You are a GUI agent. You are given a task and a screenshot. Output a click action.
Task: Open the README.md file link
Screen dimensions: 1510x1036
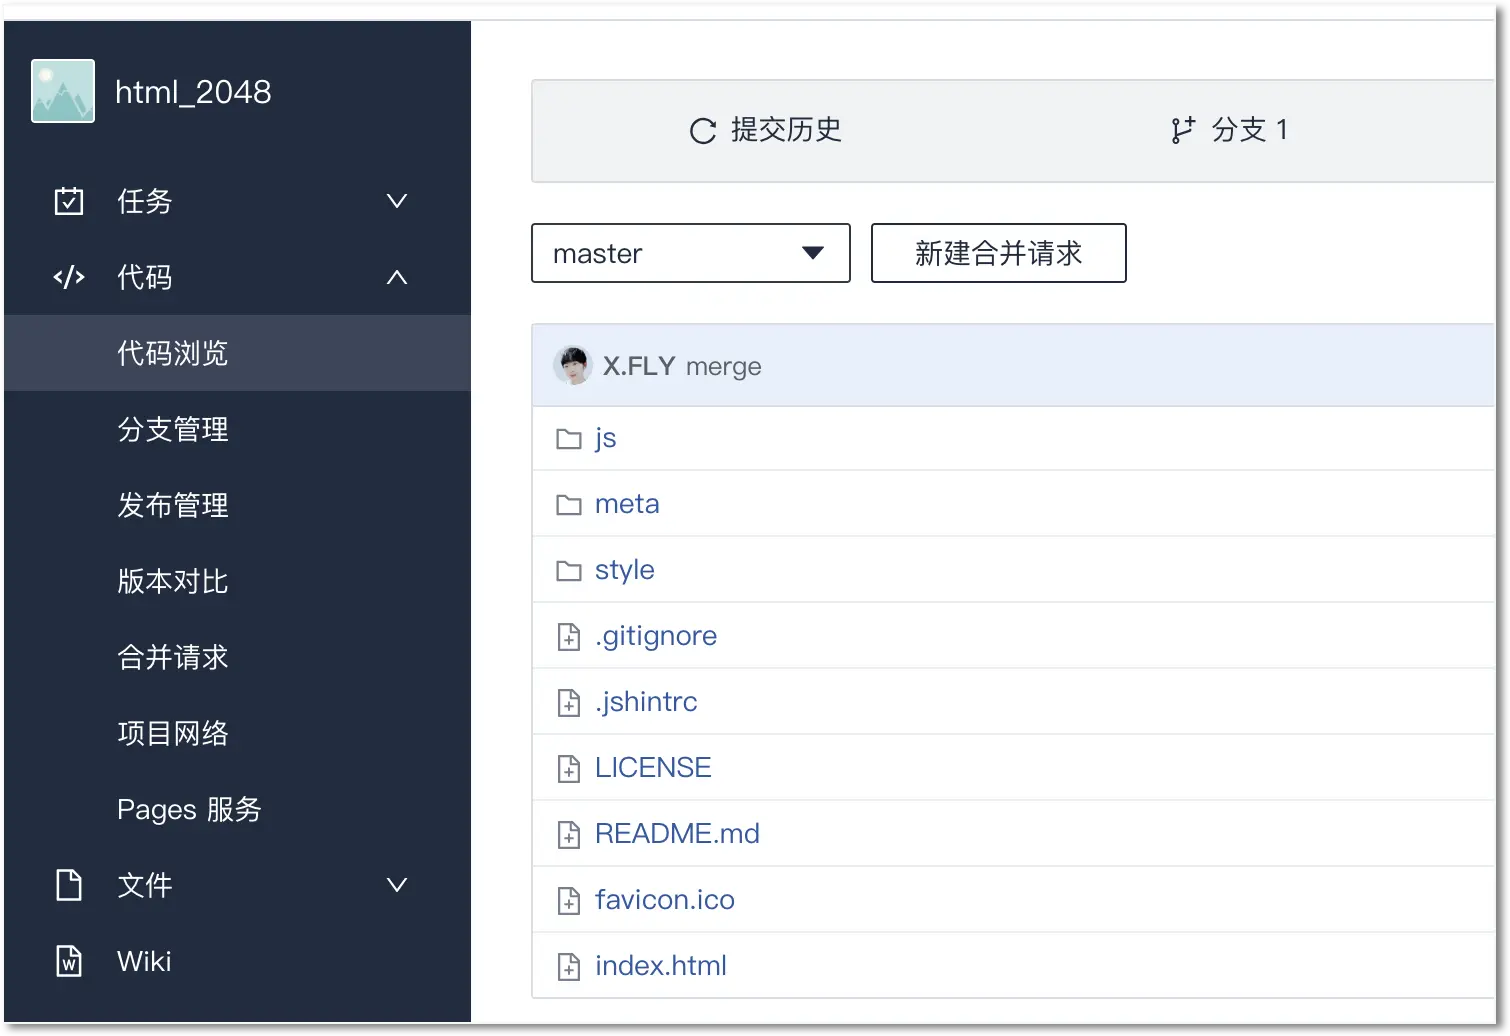(x=677, y=833)
